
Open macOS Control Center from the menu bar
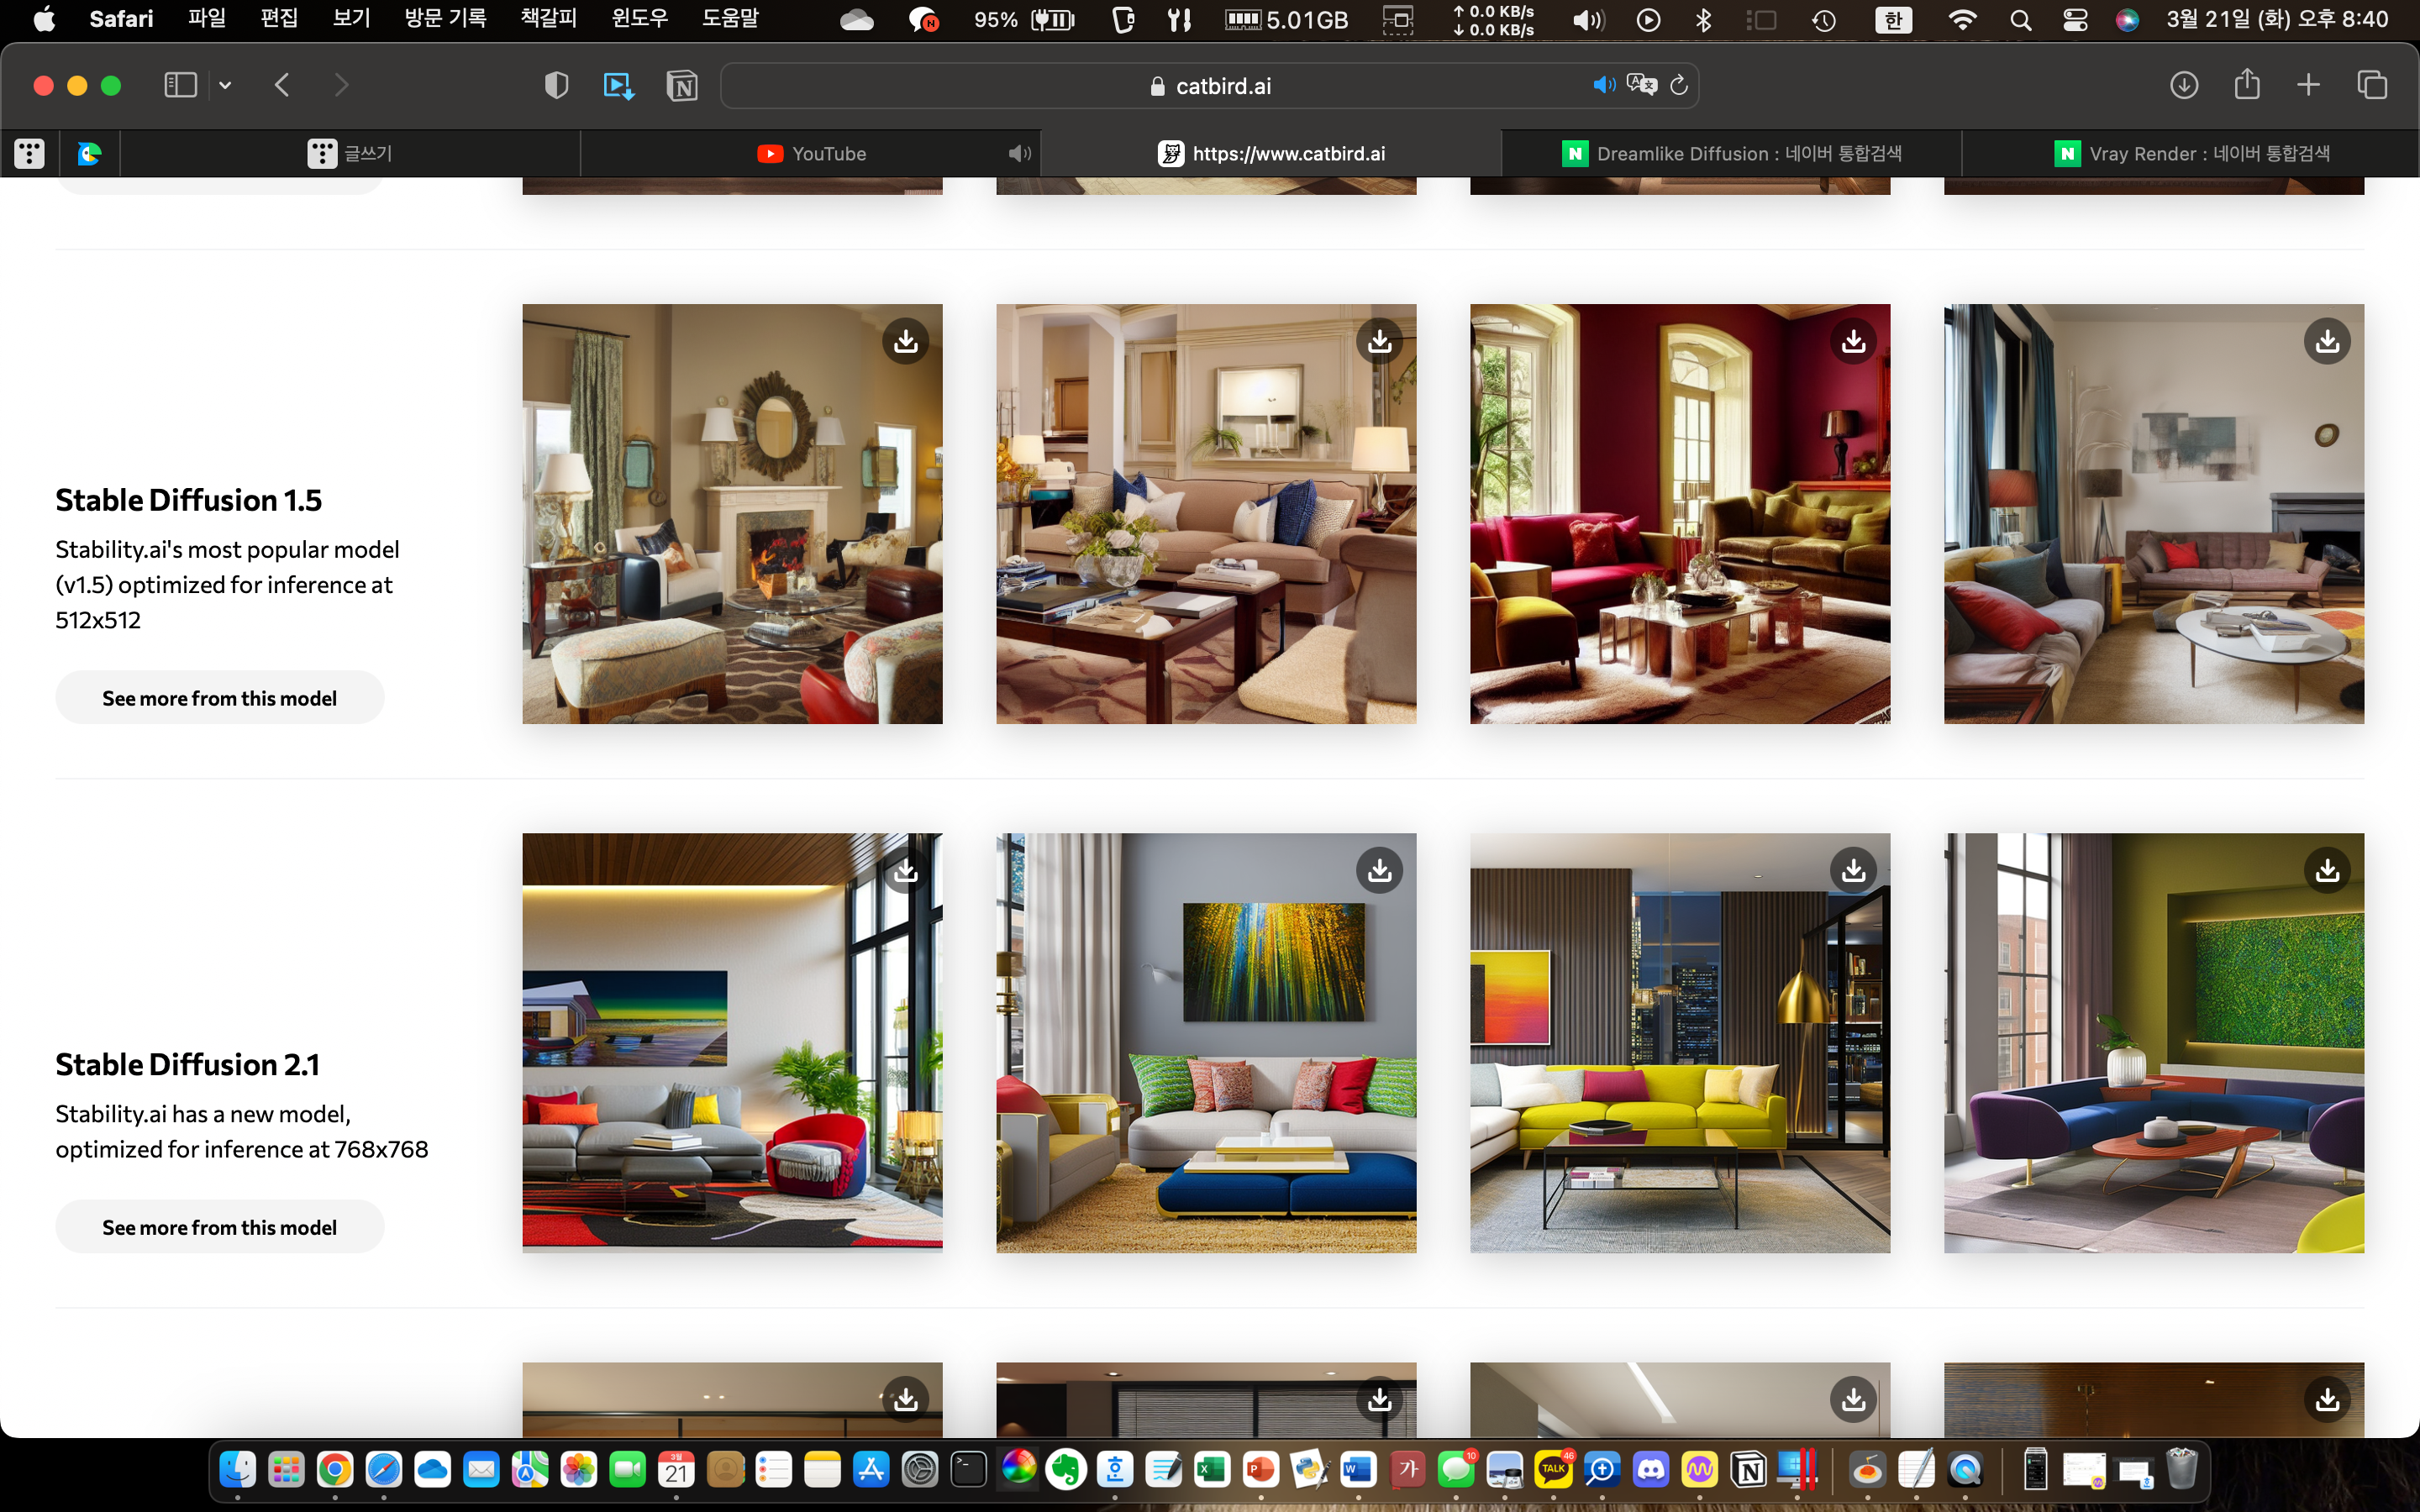point(2075,19)
